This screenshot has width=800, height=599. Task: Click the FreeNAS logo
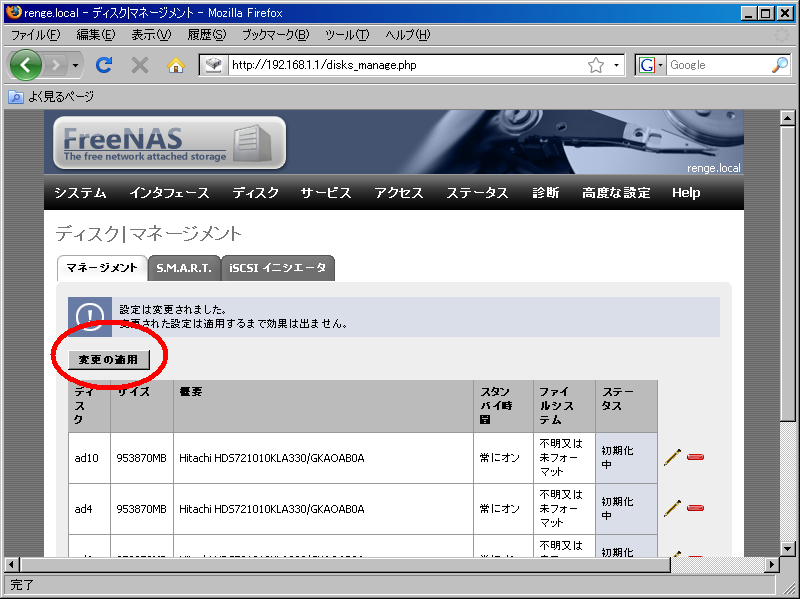(x=169, y=143)
